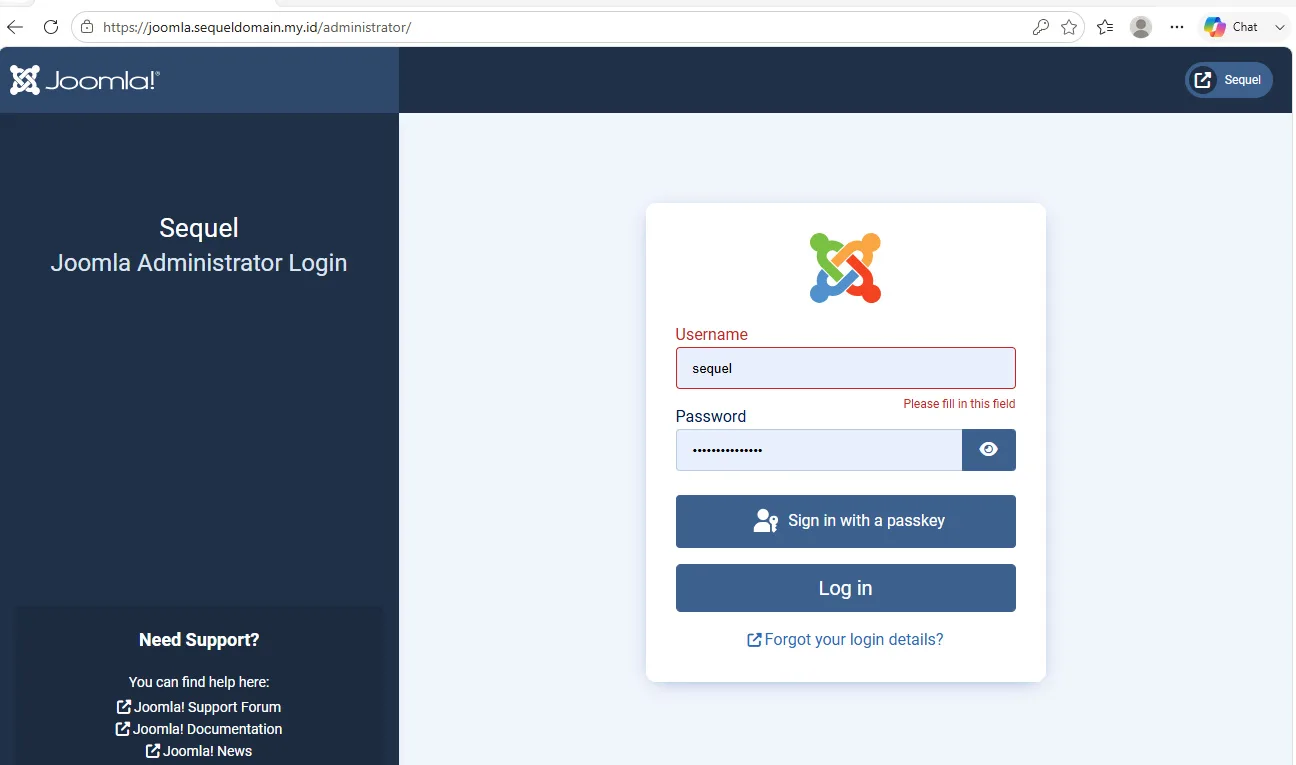Open browser Settings and more menu
The height and width of the screenshot is (765, 1296).
tap(1177, 27)
